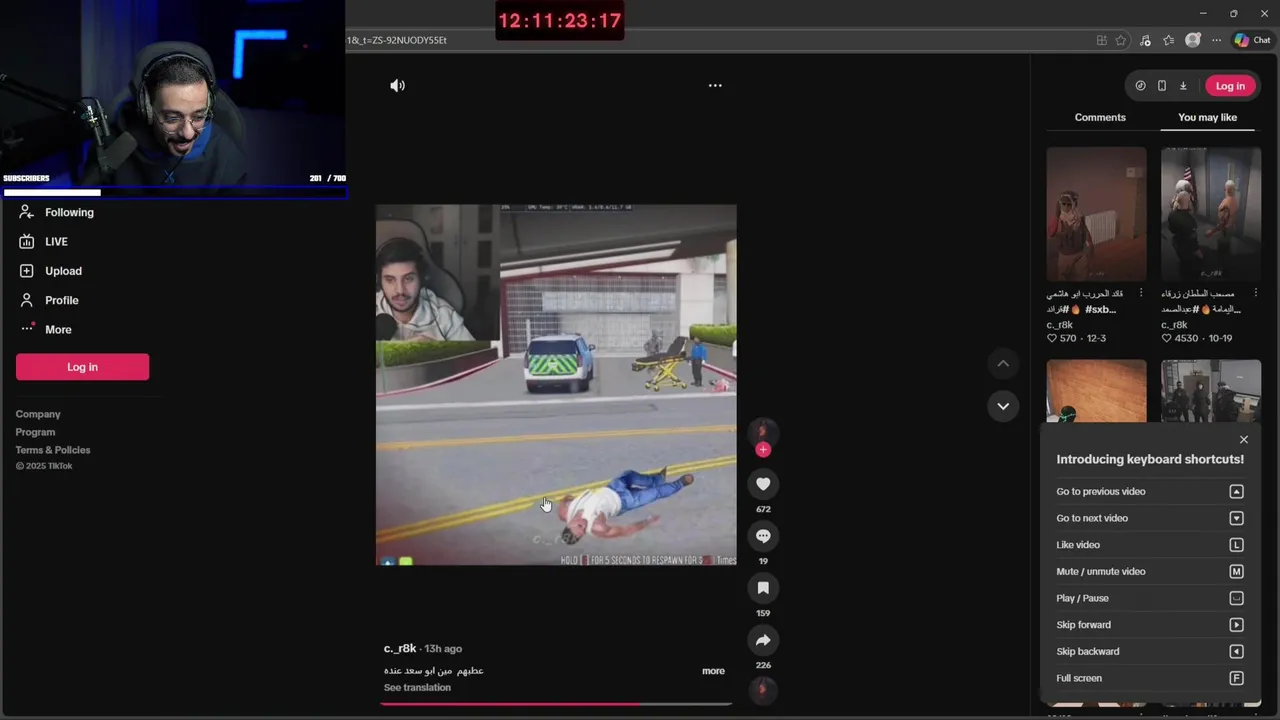Open the recommended video with 4530 likes
This screenshot has width=1280, height=720.
click(1211, 214)
